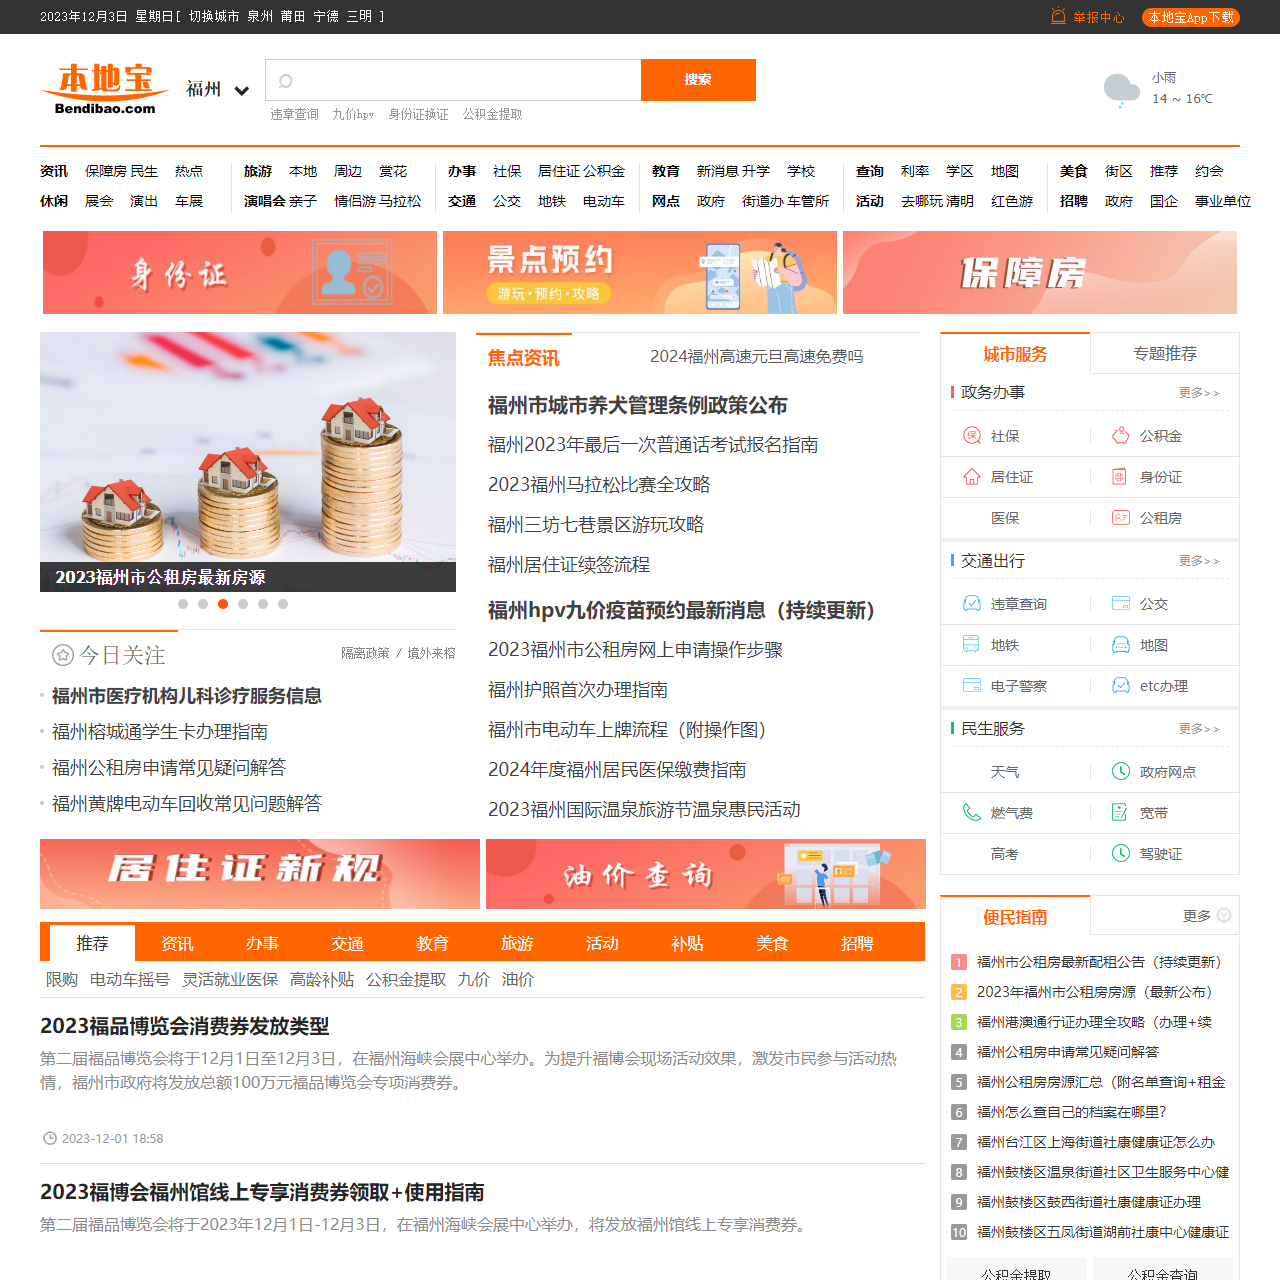Click the 泉州 city link in the top bar
Image resolution: width=1280 pixels, height=1280 pixels.
tap(260, 17)
